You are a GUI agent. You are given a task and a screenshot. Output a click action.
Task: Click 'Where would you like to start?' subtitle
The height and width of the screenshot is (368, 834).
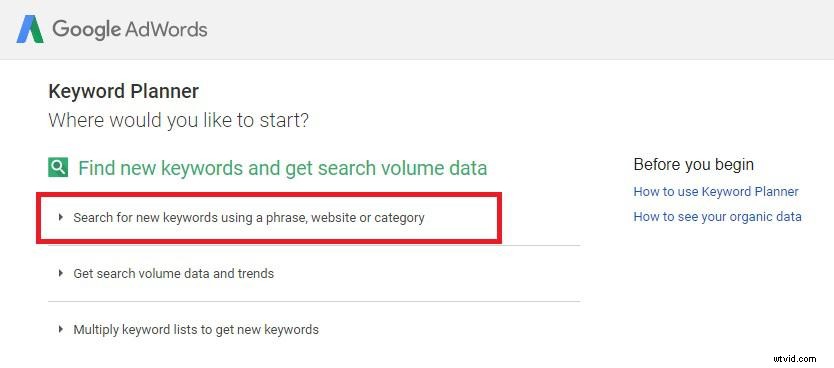[x=178, y=120]
